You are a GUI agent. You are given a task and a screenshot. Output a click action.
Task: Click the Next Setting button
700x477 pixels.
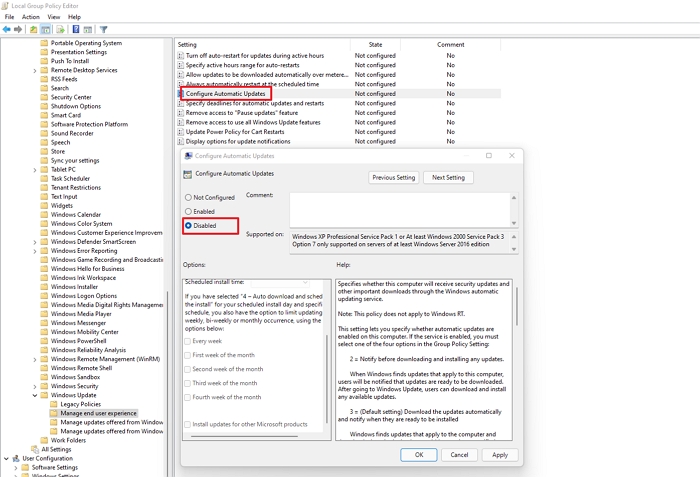(x=448, y=177)
